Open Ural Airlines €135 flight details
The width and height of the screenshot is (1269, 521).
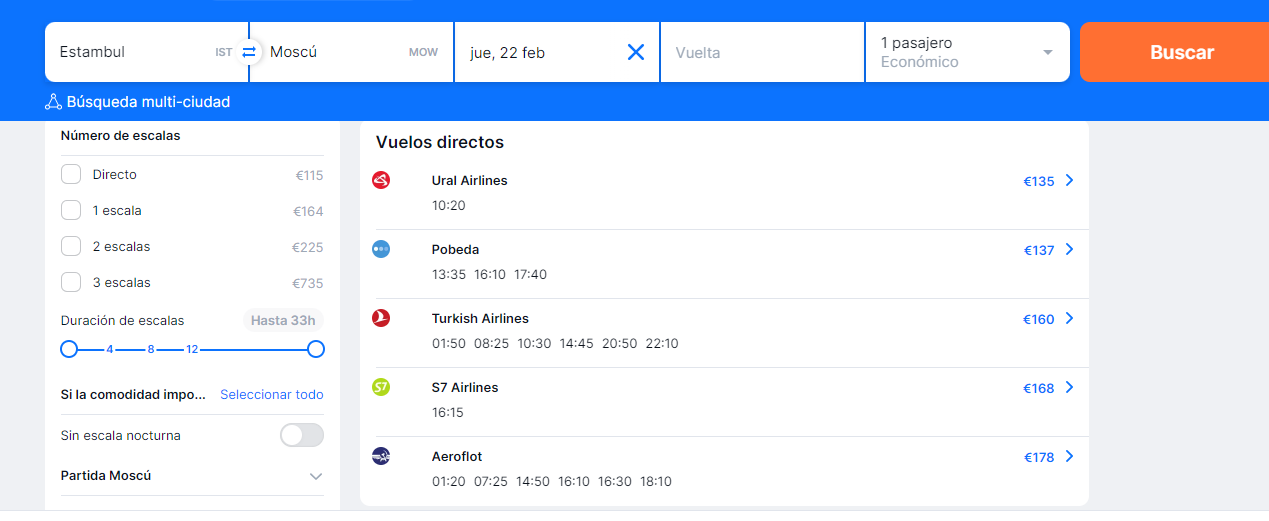pos(1048,181)
